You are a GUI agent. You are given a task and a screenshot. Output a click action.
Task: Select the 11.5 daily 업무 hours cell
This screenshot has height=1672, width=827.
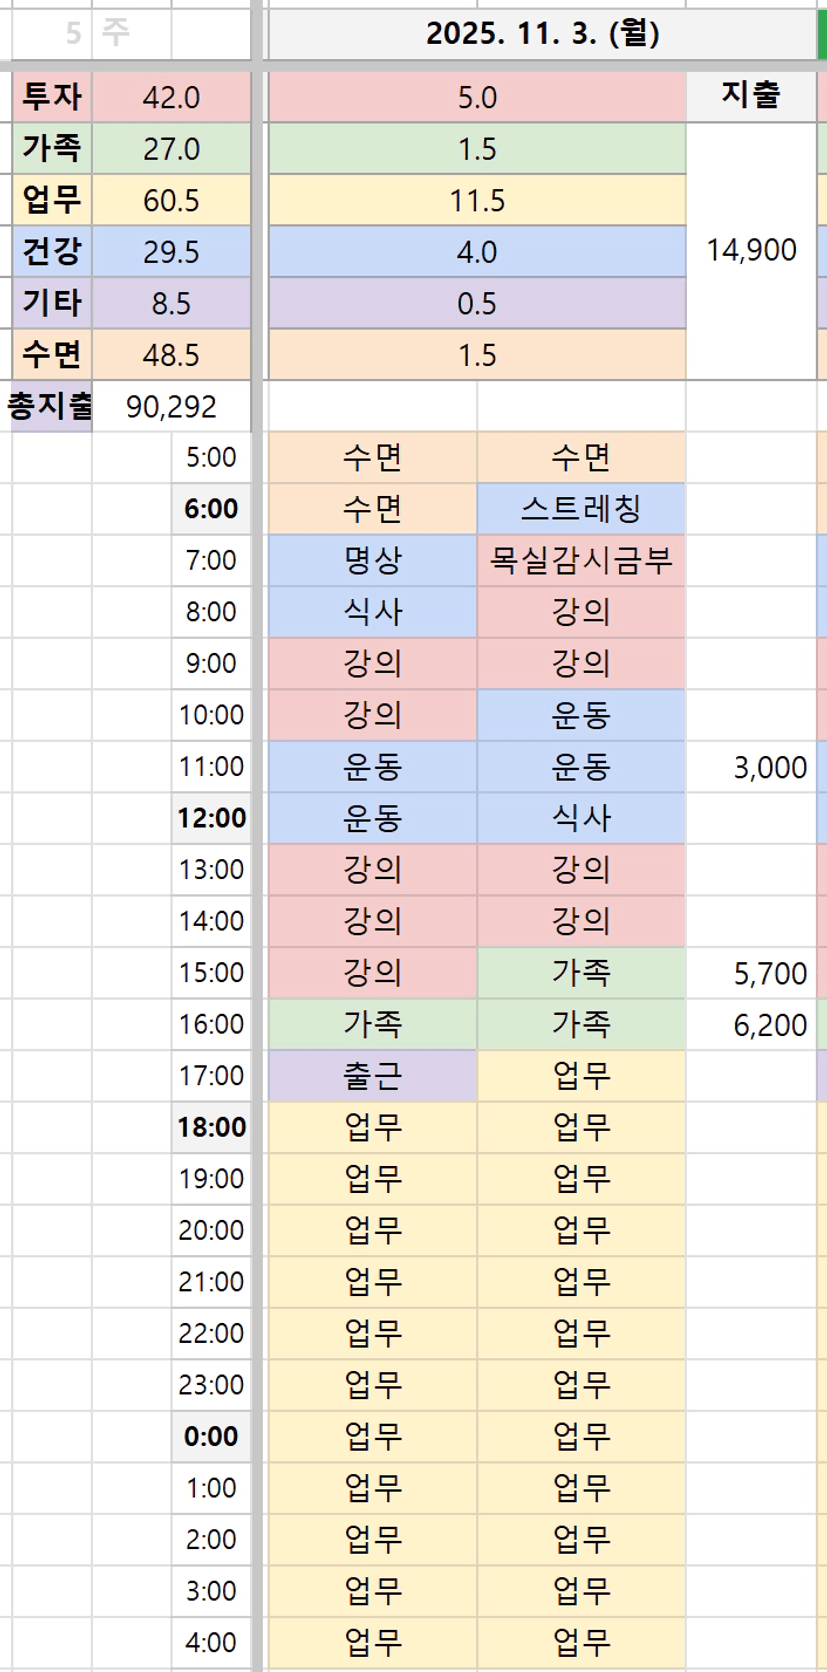click(x=477, y=200)
